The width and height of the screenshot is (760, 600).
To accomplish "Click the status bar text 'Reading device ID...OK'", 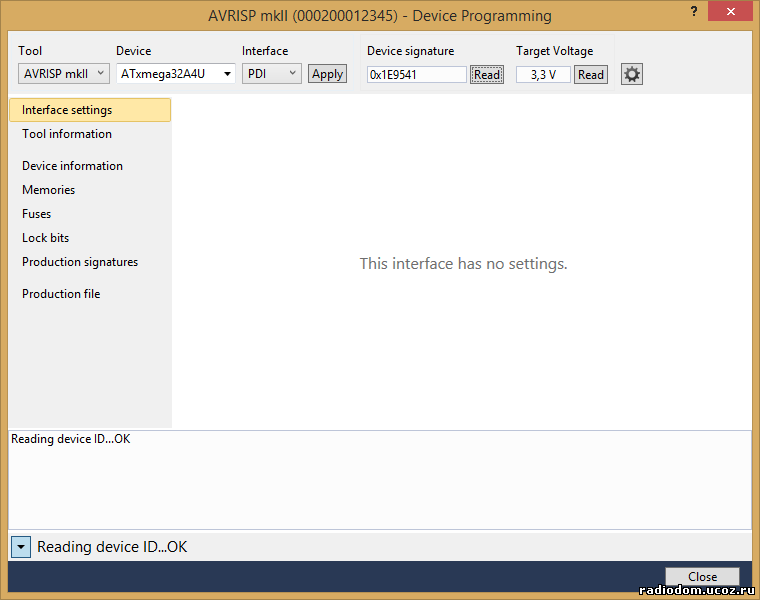I will pos(112,547).
